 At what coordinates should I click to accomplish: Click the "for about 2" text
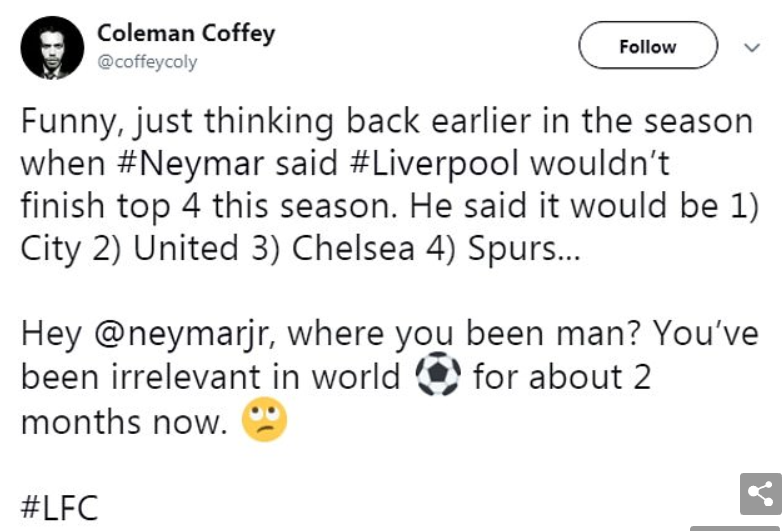[564, 378]
